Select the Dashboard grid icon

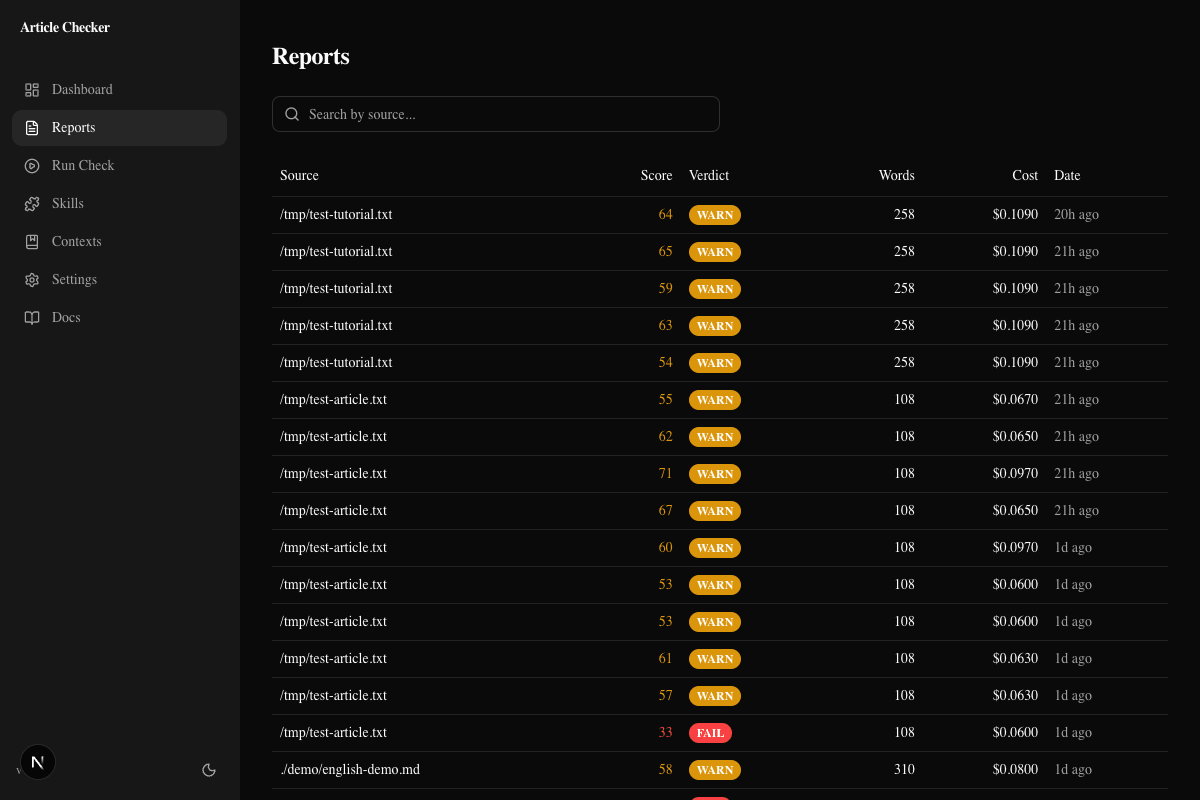[x=32, y=89]
